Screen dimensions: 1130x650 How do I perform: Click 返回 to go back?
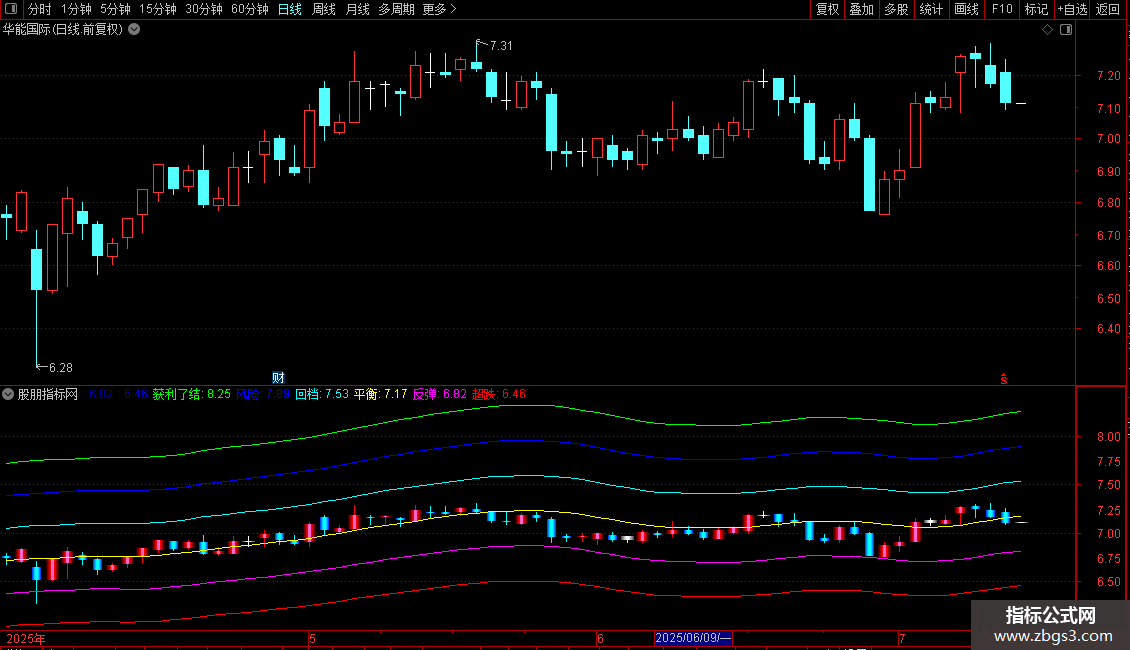coord(1108,9)
